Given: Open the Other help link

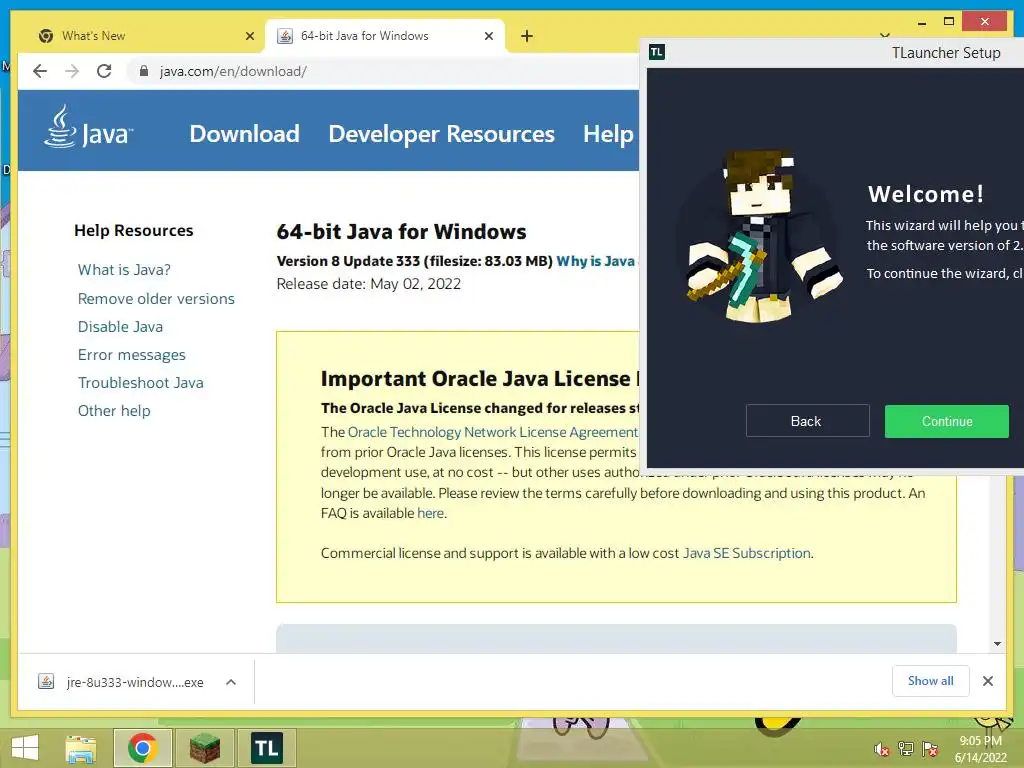Looking at the screenshot, I should pyautogui.click(x=114, y=411).
